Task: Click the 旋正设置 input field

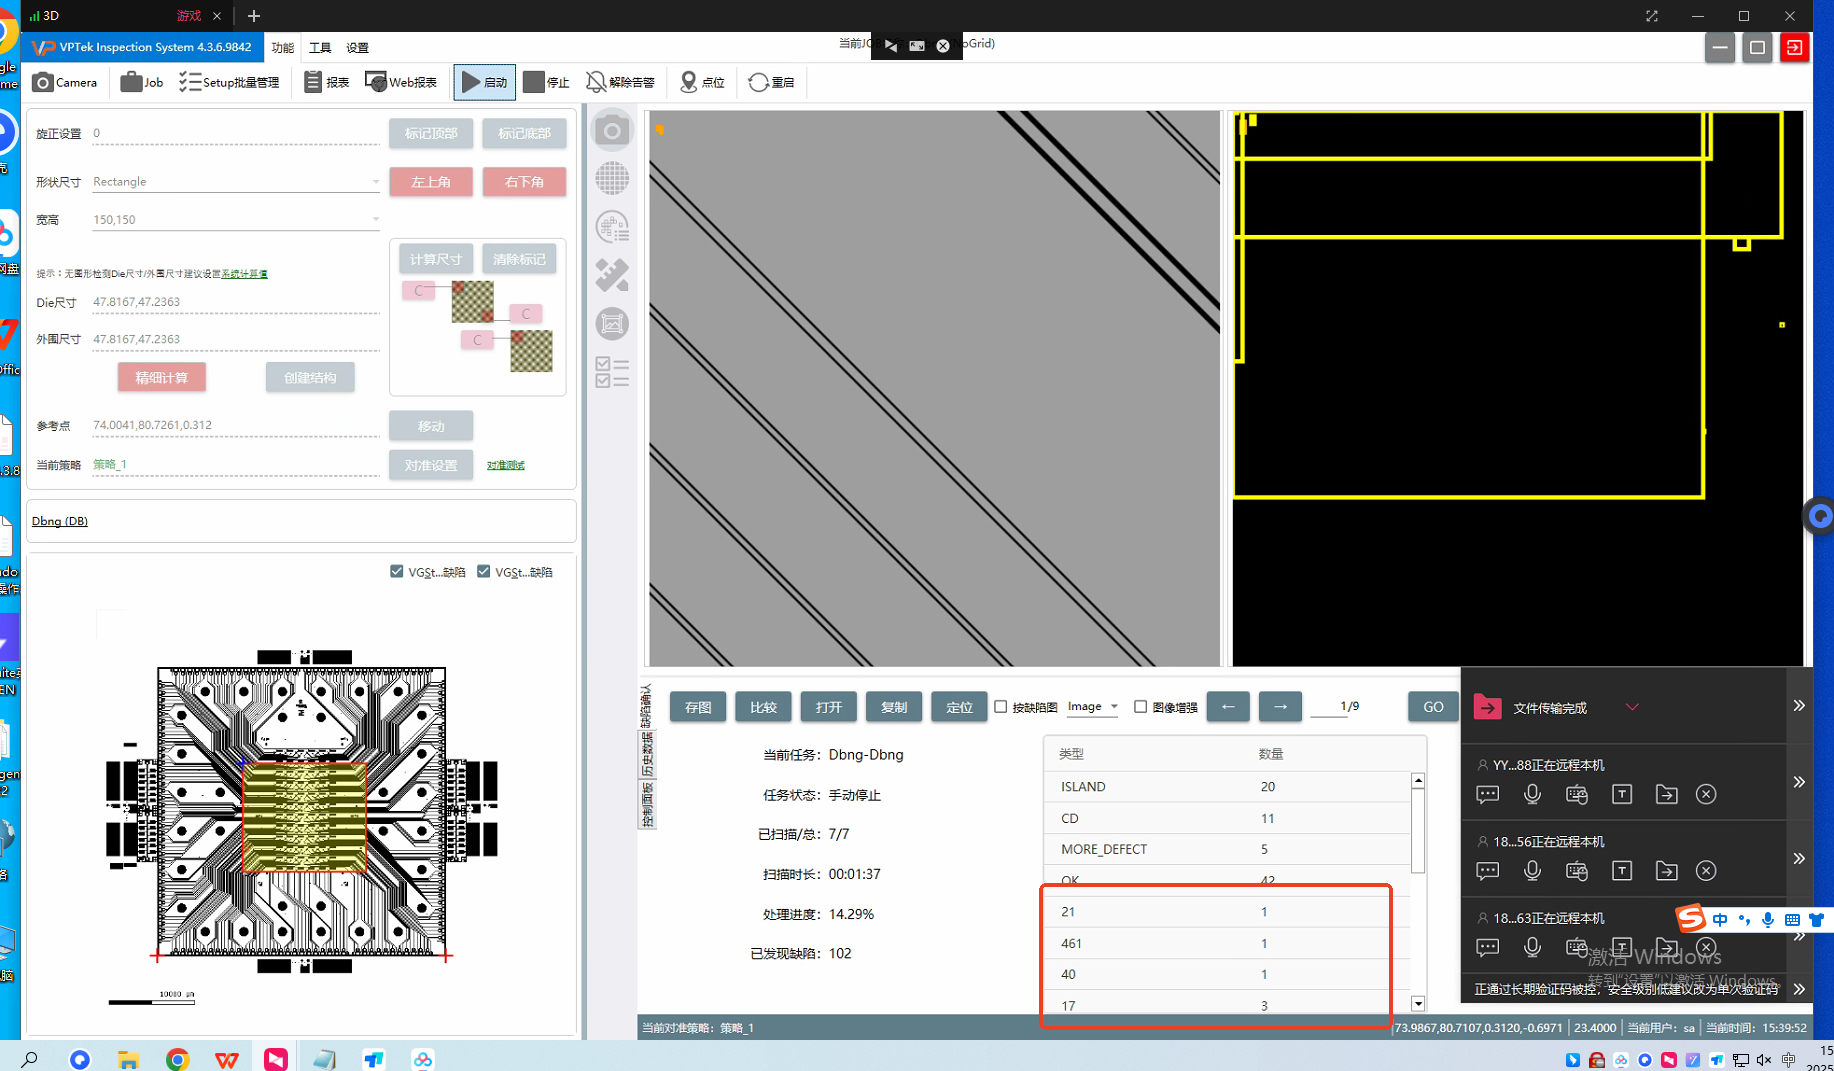Action: click(x=236, y=133)
